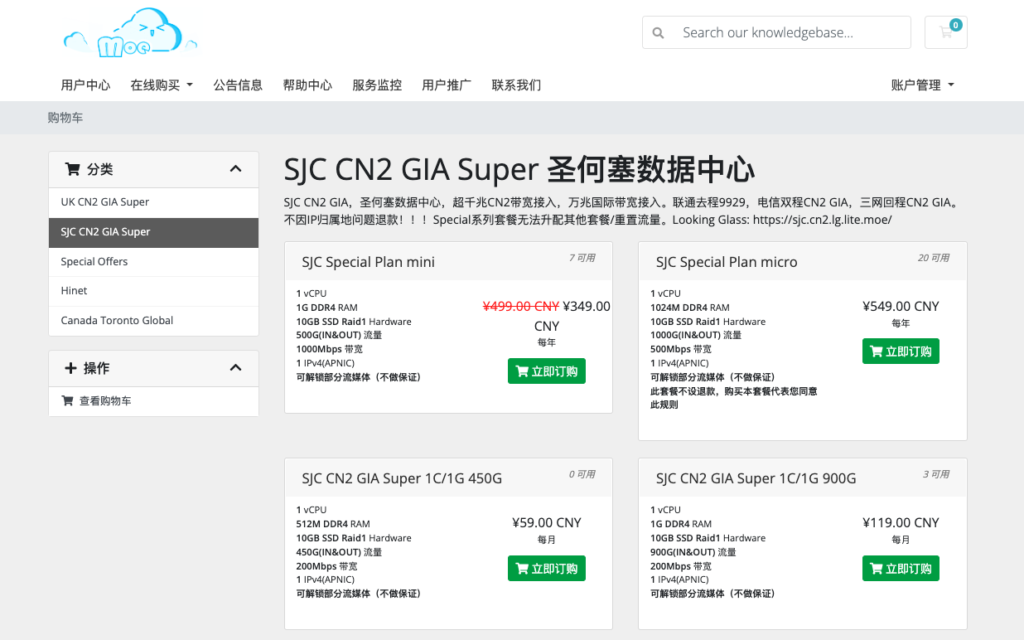
Task: Click the 3 可用 availability label
Action: coord(936,474)
